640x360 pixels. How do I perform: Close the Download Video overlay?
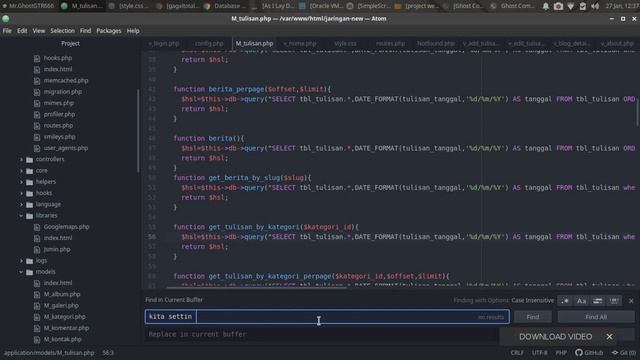pyautogui.click(x=609, y=337)
